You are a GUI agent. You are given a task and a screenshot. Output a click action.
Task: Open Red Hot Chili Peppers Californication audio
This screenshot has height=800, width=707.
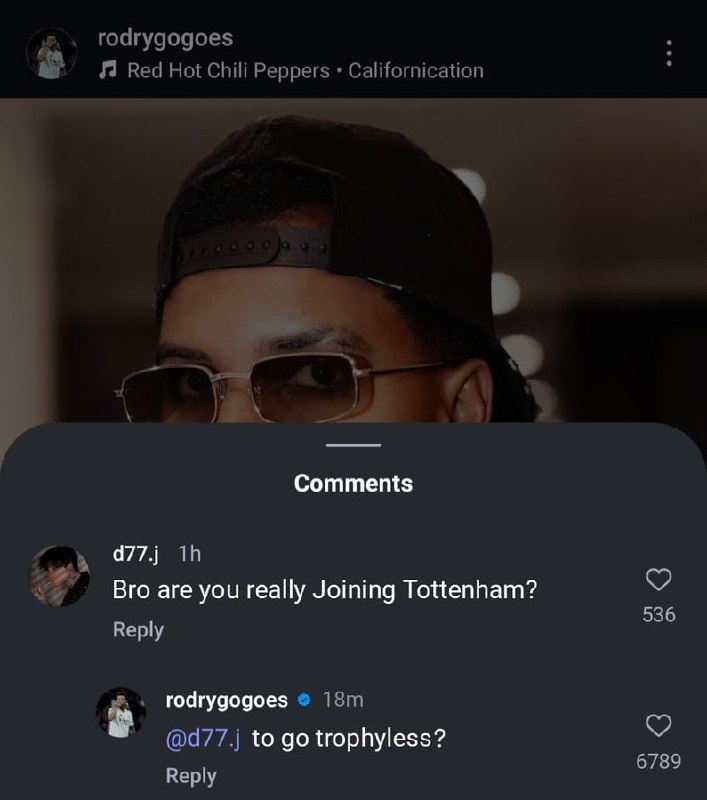point(305,70)
